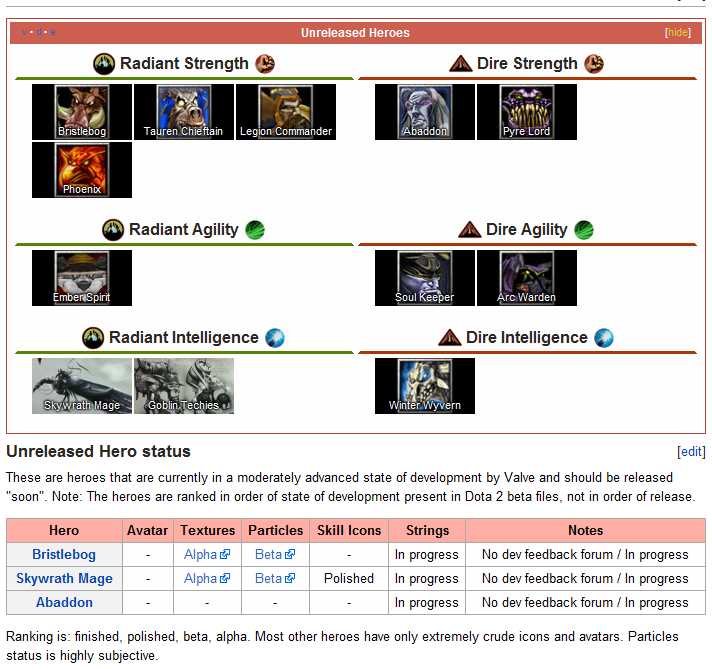Click the Phoenix hero icon

pyautogui.click(x=82, y=169)
